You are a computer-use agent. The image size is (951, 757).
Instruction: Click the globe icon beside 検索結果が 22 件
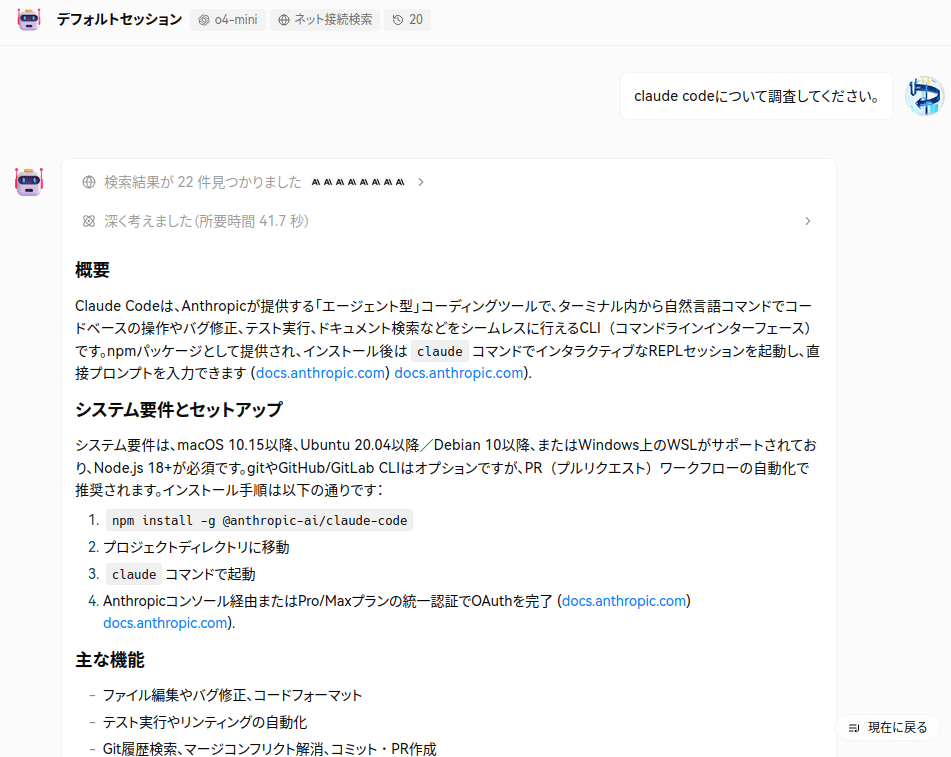tap(89, 182)
